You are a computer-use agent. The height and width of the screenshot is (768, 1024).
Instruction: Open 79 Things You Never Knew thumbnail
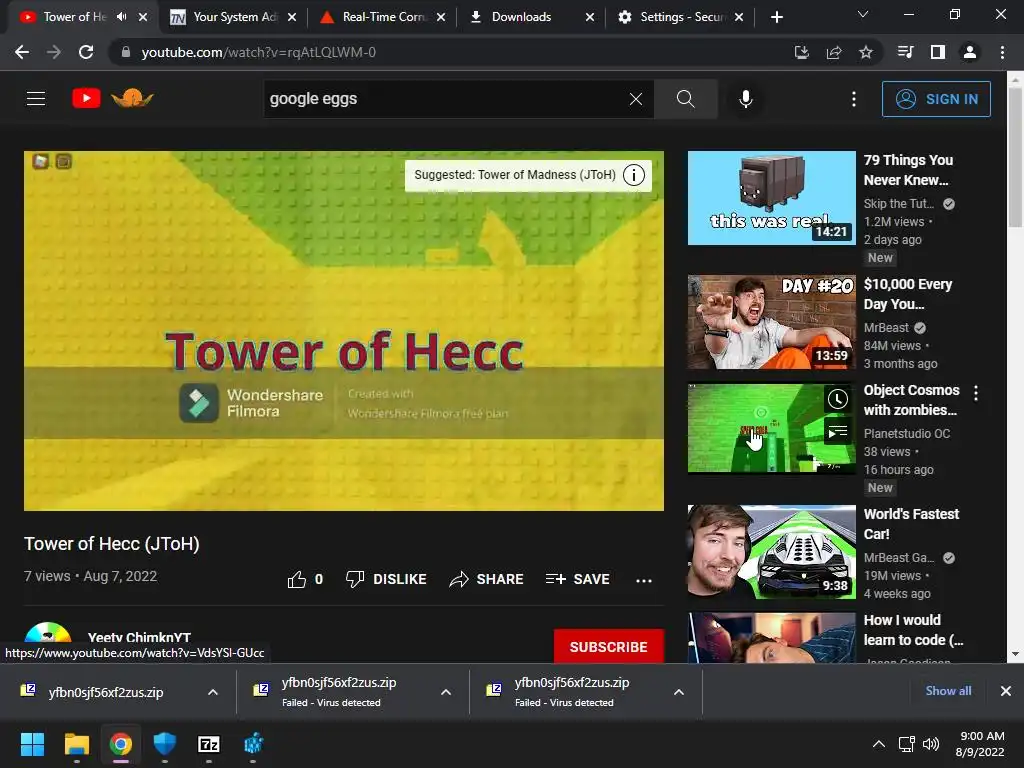(771, 198)
